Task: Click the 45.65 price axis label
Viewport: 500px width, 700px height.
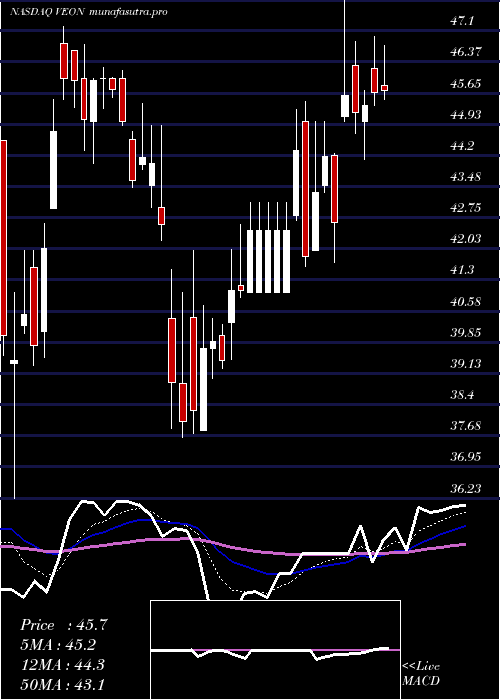Action: pos(466,83)
